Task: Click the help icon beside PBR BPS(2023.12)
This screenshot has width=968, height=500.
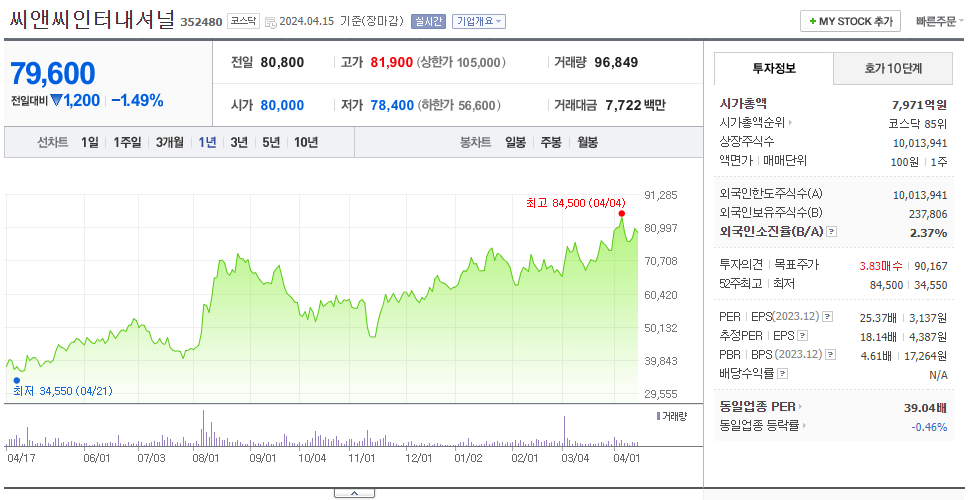Action: coord(831,354)
